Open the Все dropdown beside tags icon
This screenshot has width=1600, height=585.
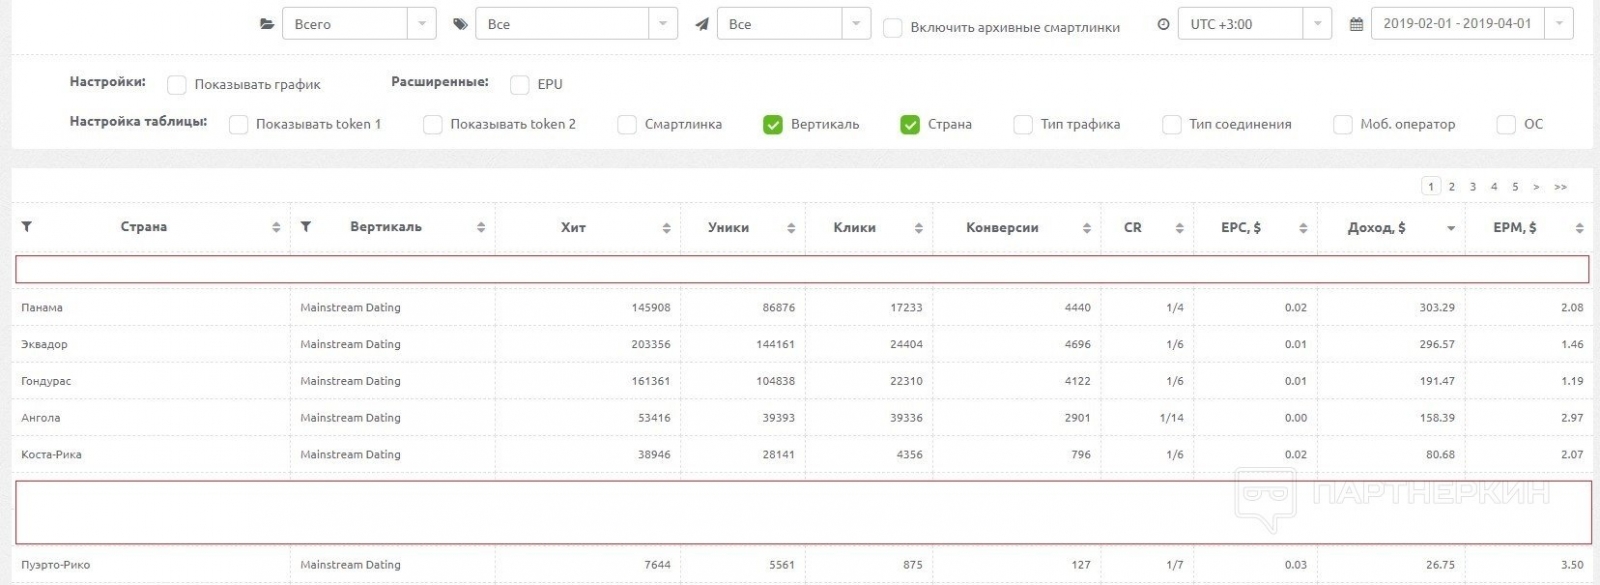576,24
